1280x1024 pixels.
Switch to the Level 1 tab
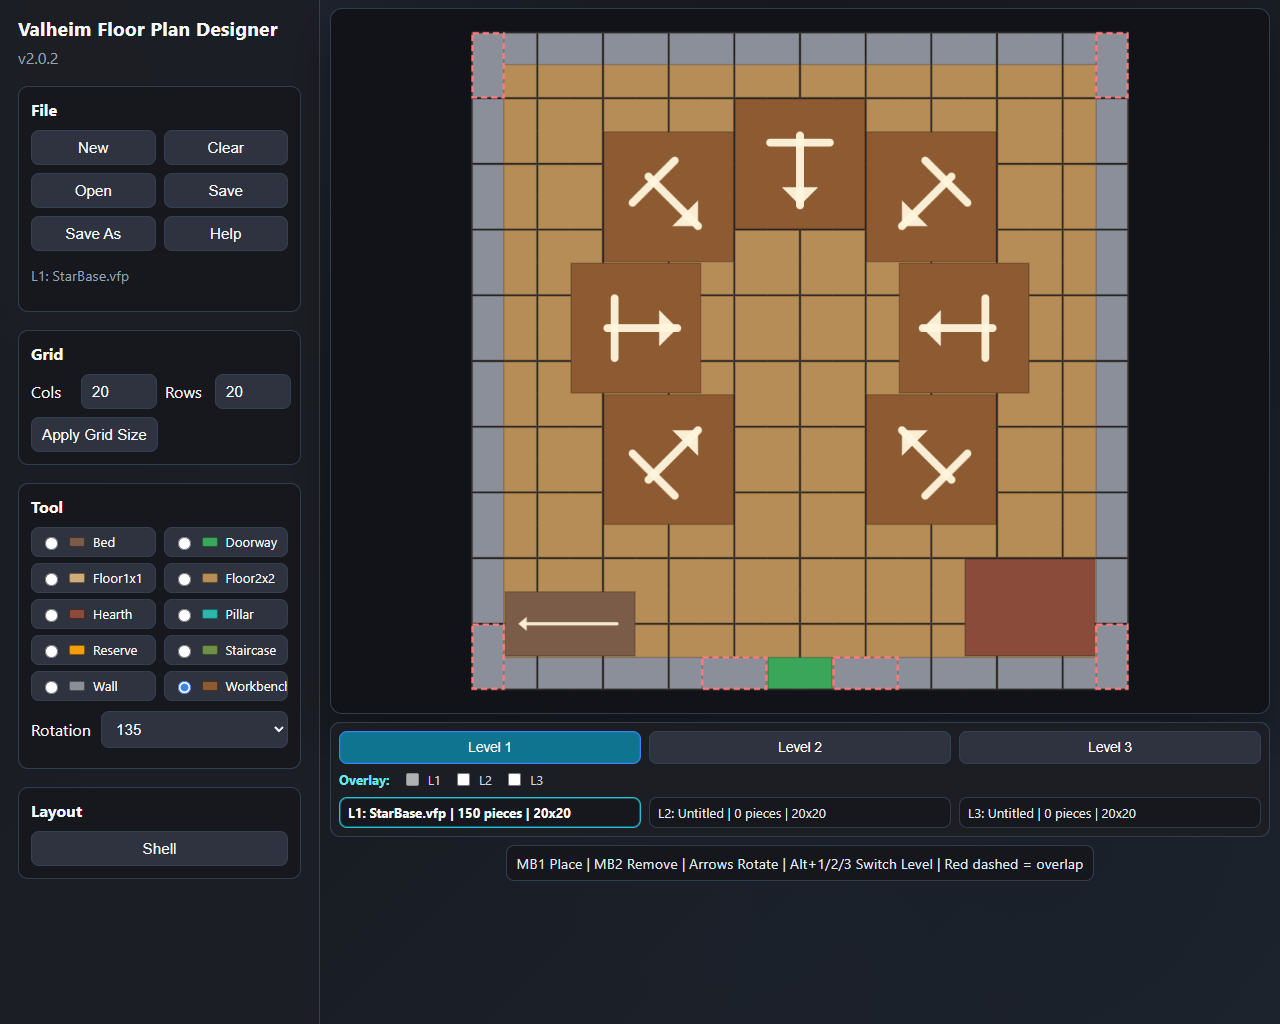click(x=490, y=747)
